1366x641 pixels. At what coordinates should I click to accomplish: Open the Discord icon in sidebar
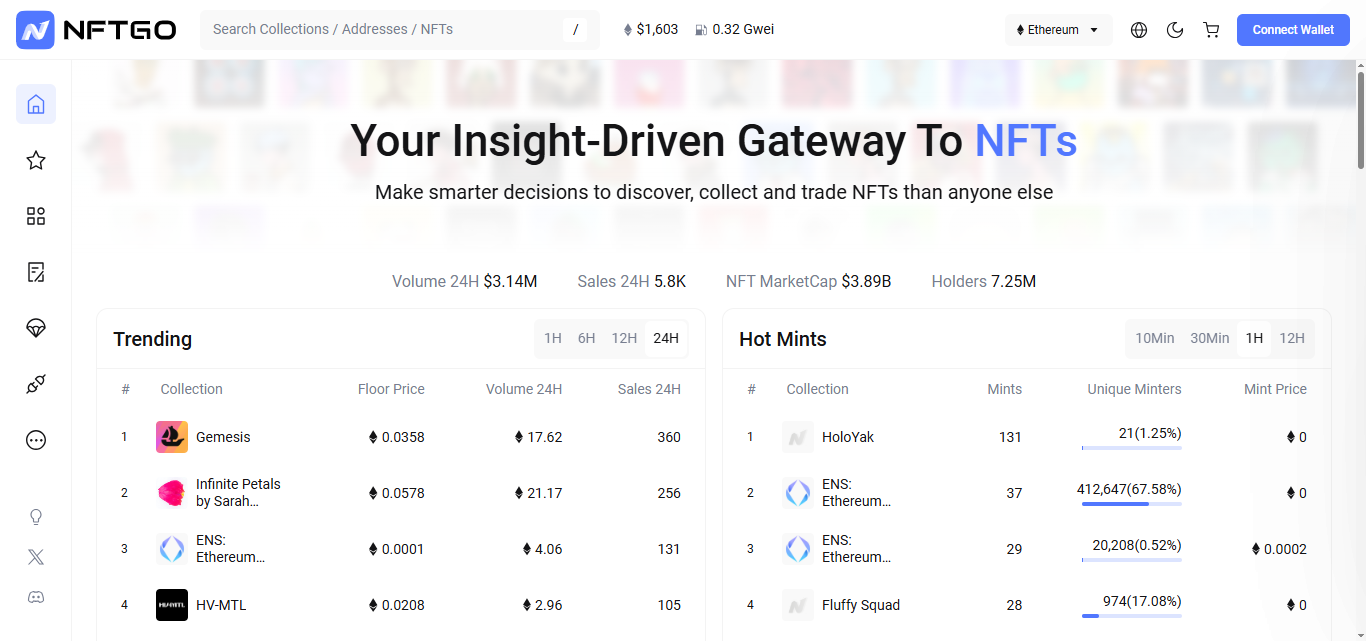36,597
